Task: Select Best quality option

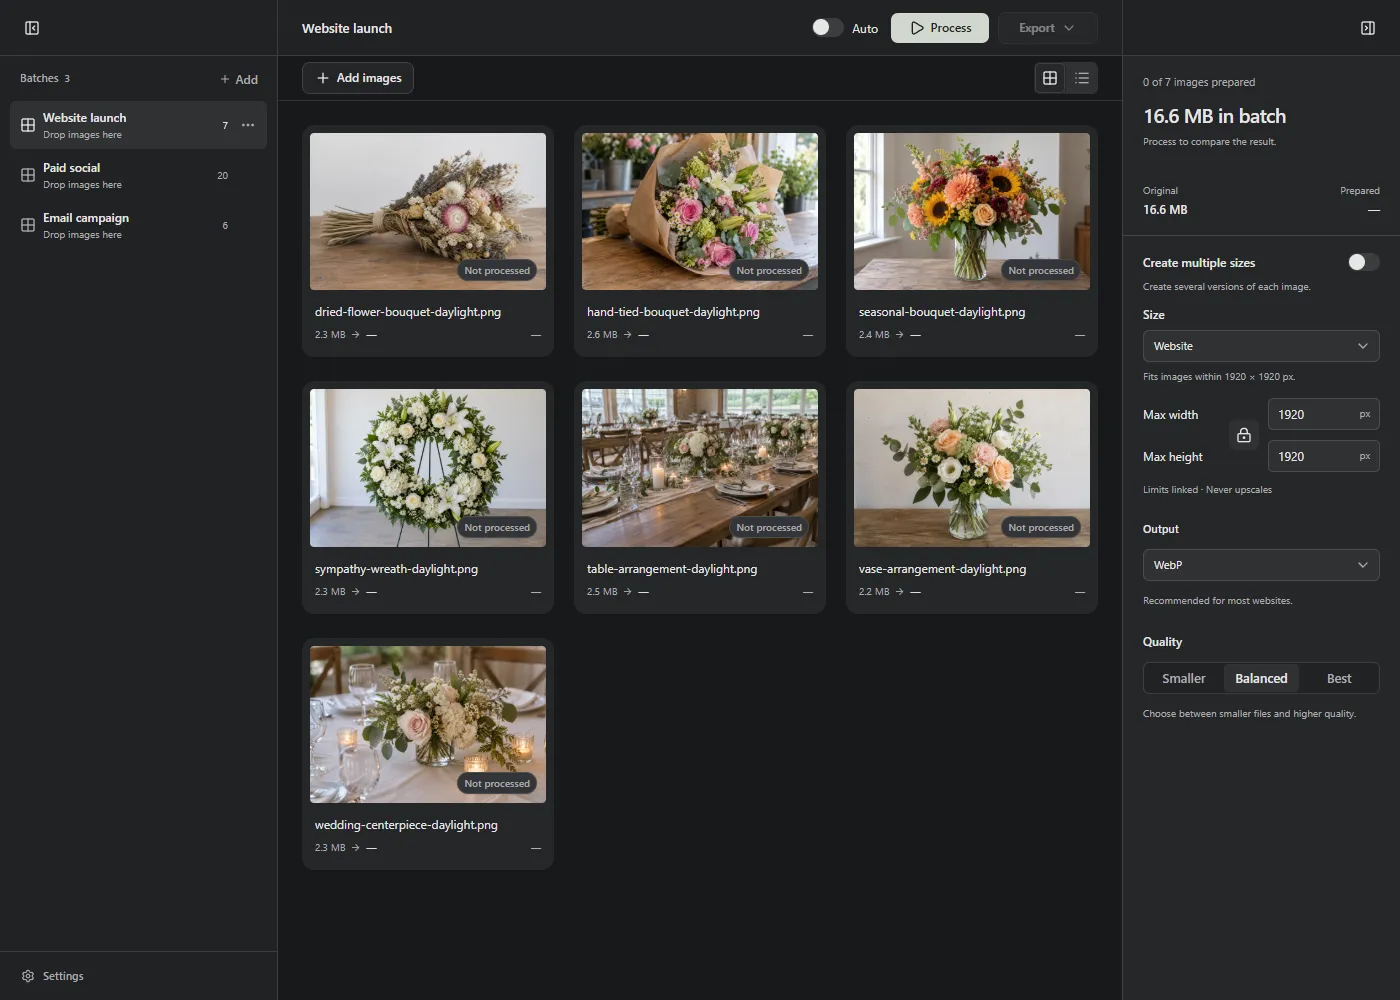Action: coord(1339,678)
